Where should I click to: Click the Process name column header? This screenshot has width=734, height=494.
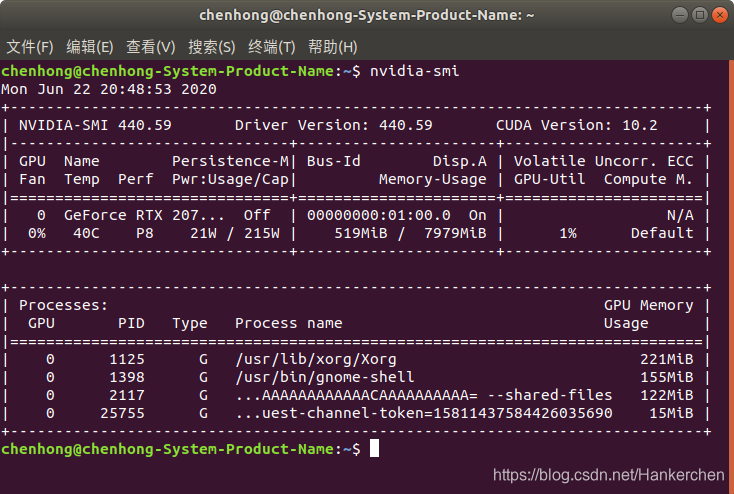coord(288,324)
